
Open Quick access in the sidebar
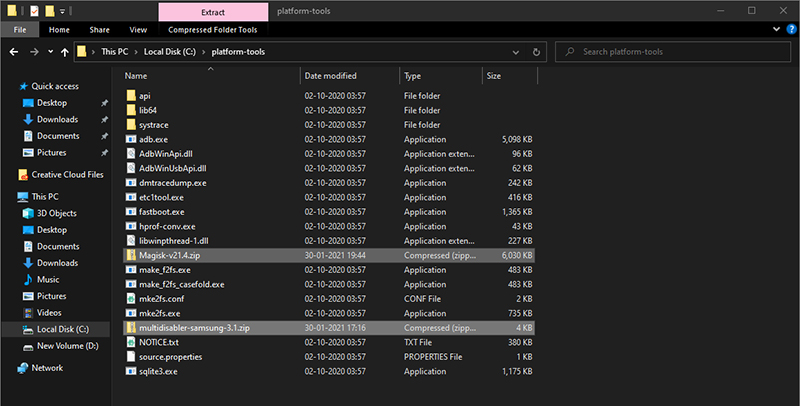pyautogui.click(x=55, y=86)
